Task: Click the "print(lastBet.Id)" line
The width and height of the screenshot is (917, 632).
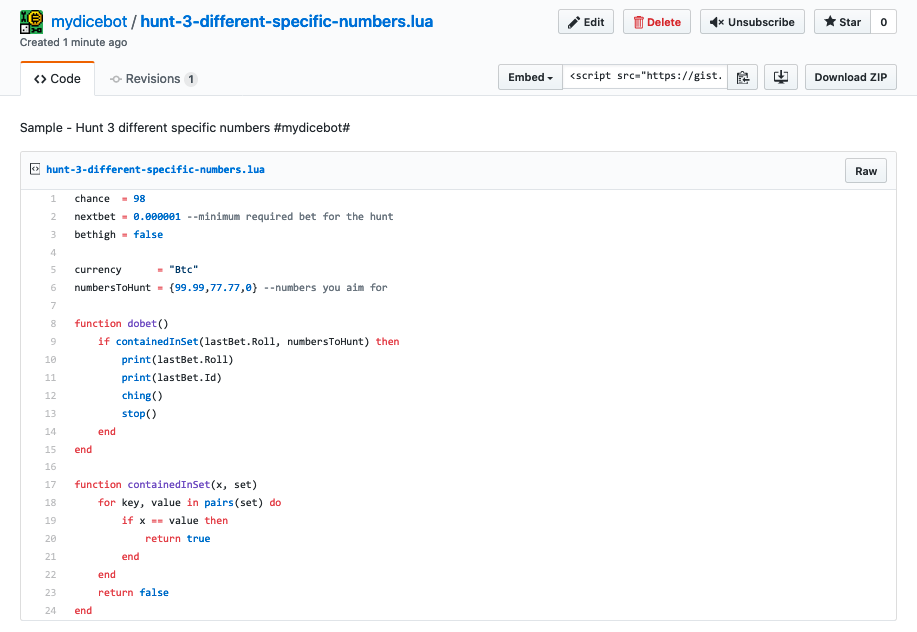Action: [x=171, y=378]
